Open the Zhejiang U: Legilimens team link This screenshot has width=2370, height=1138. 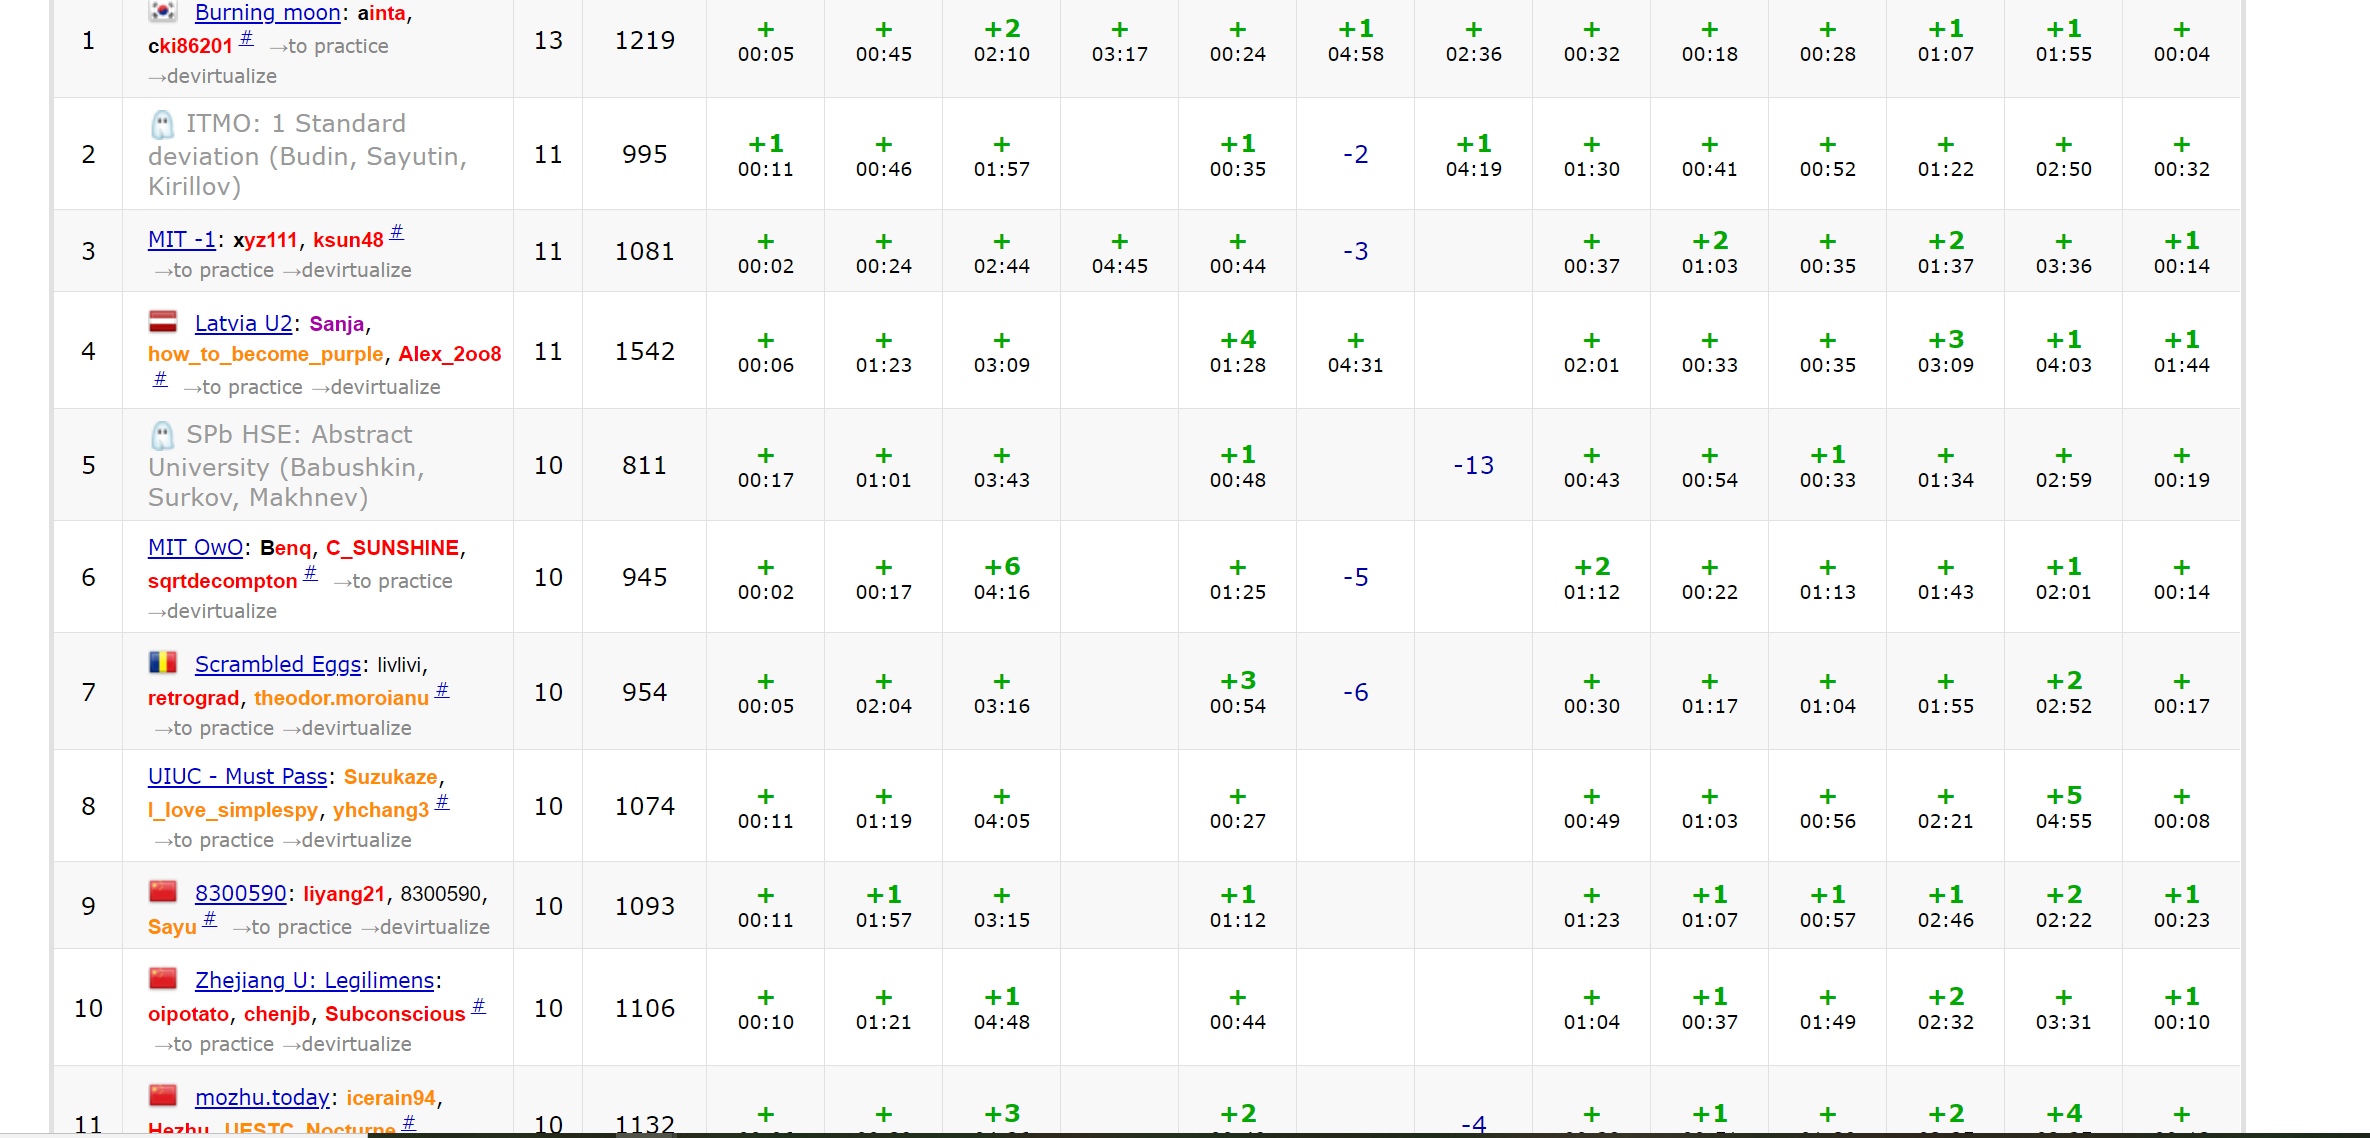[x=314, y=981]
